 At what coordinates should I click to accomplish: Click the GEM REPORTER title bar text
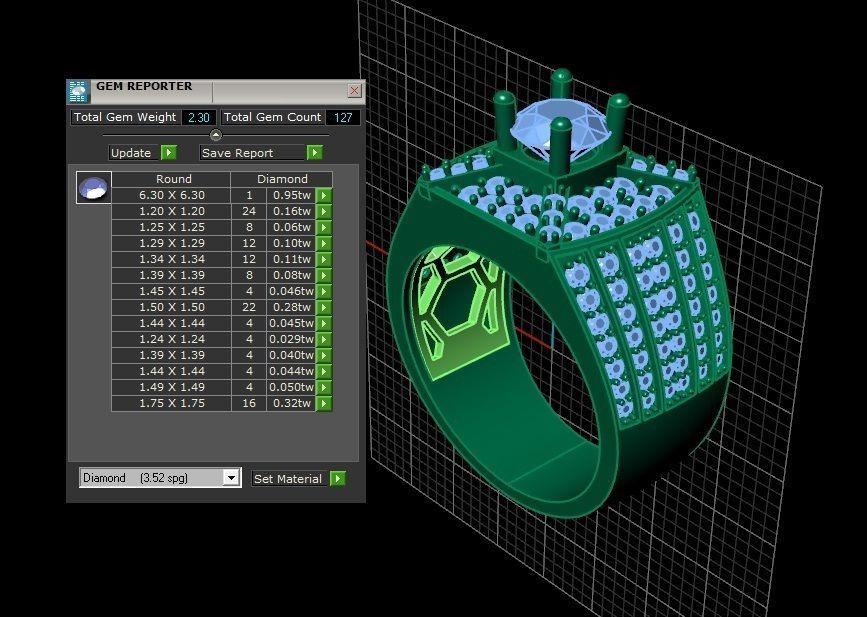point(144,86)
